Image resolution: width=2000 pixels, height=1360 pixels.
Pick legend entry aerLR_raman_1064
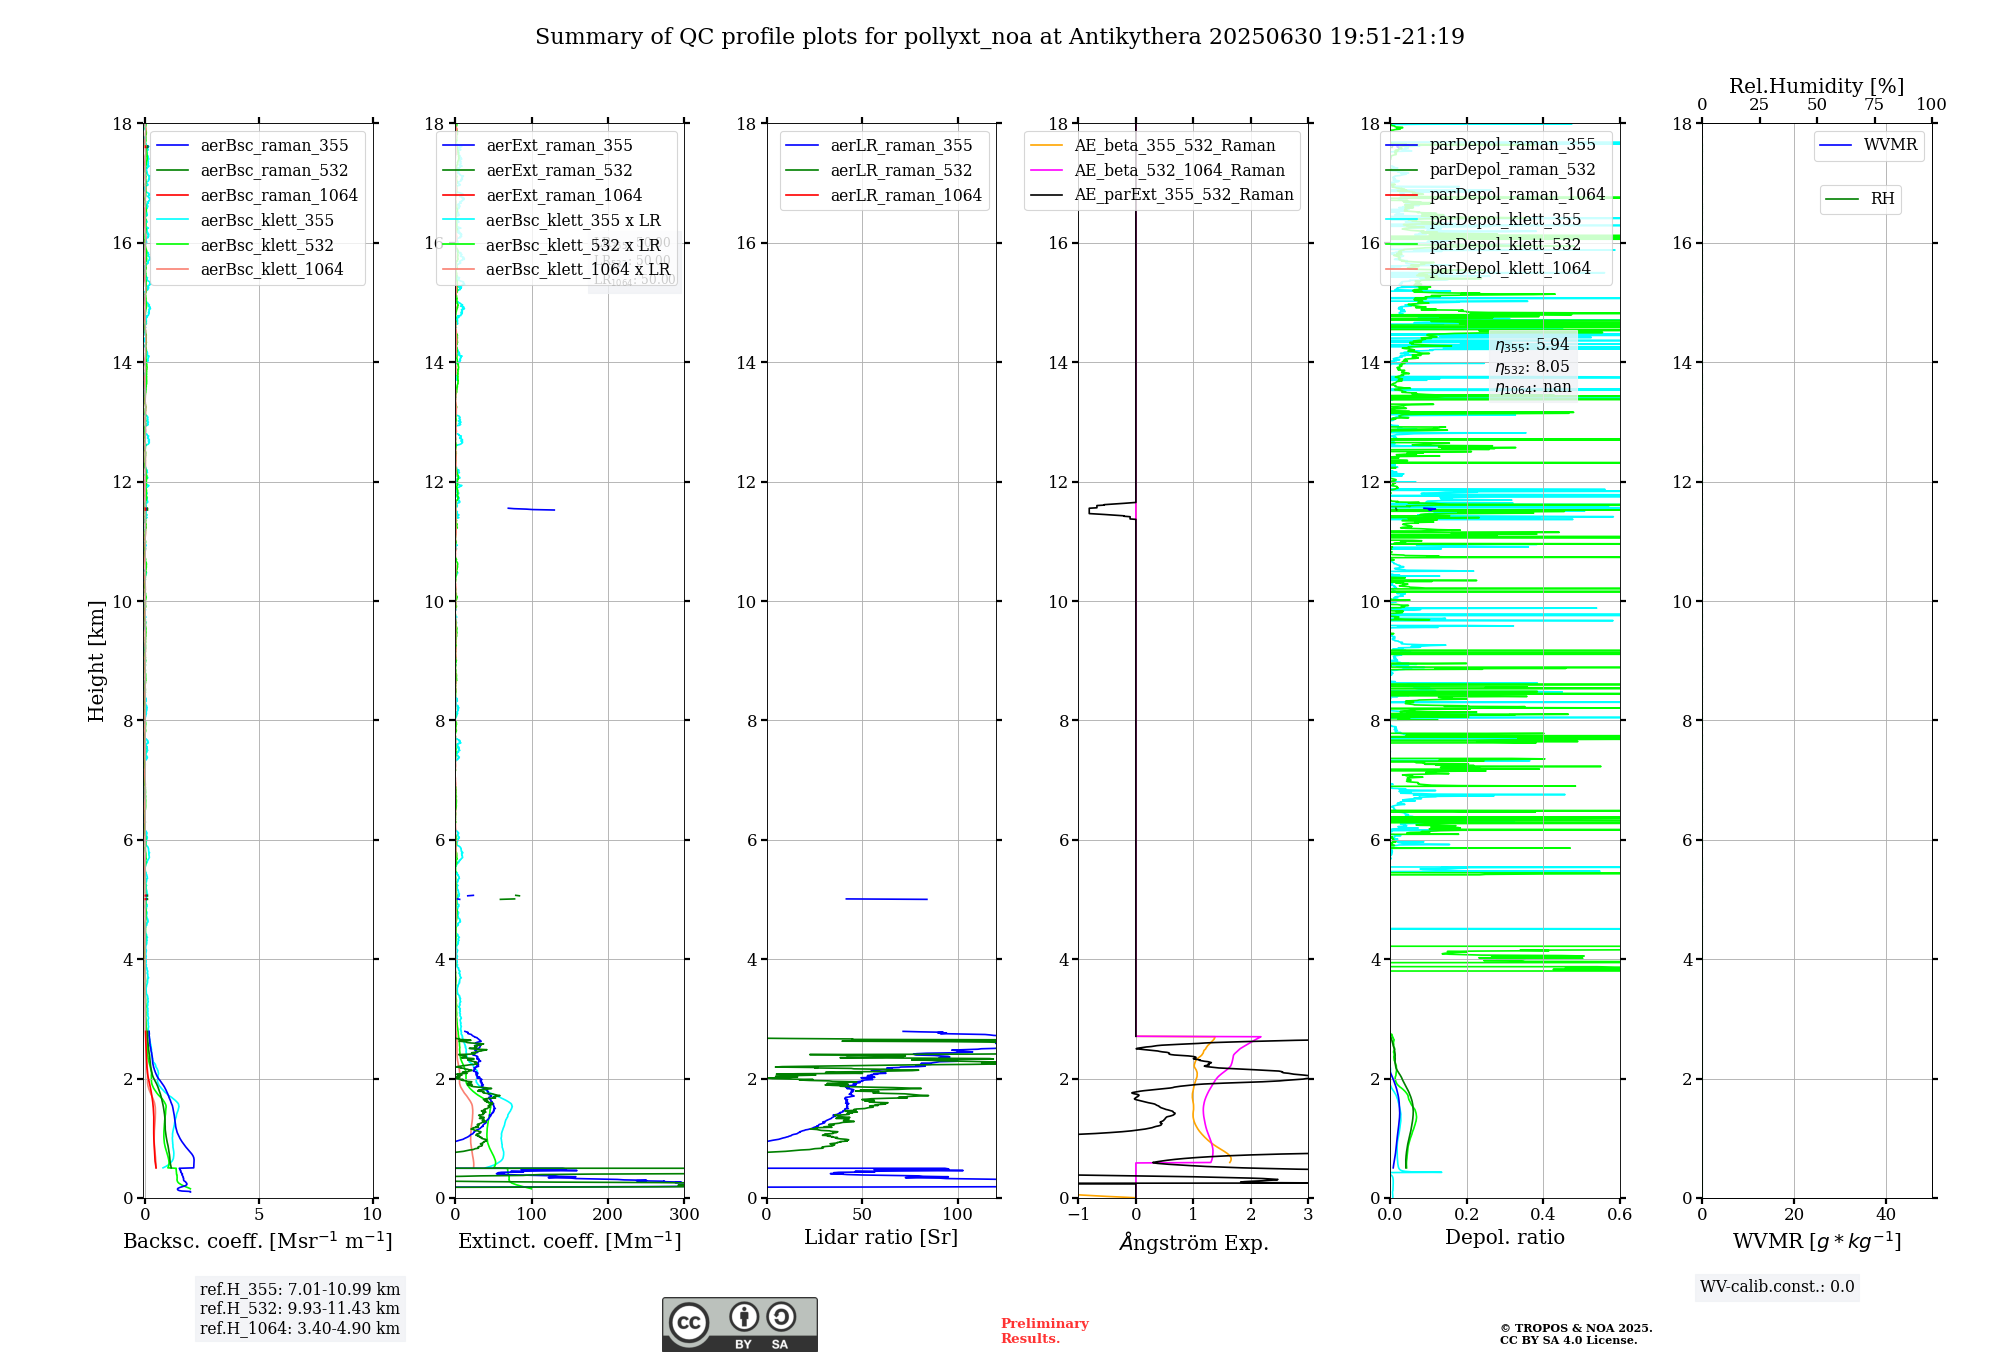884,196
